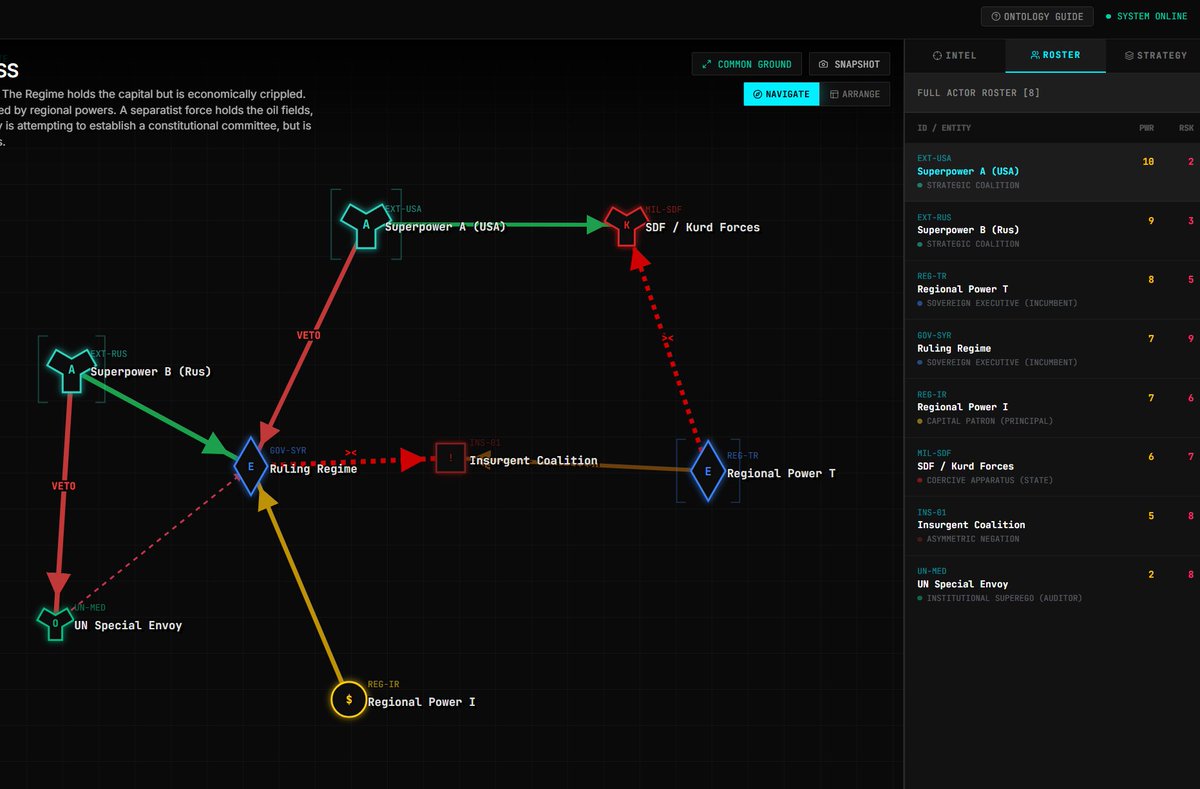Select the SDF / Kurd Forces node icon
The image size is (1200, 789).
coord(627,225)
